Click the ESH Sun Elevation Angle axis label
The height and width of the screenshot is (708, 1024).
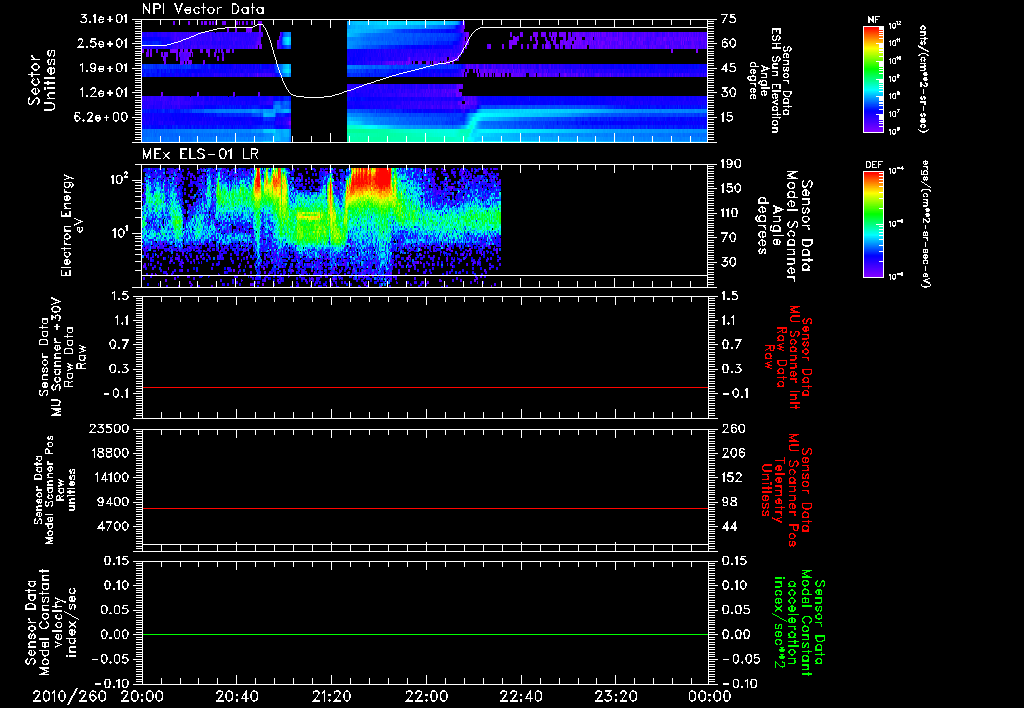pyautogui.click(x=771, y=80)
